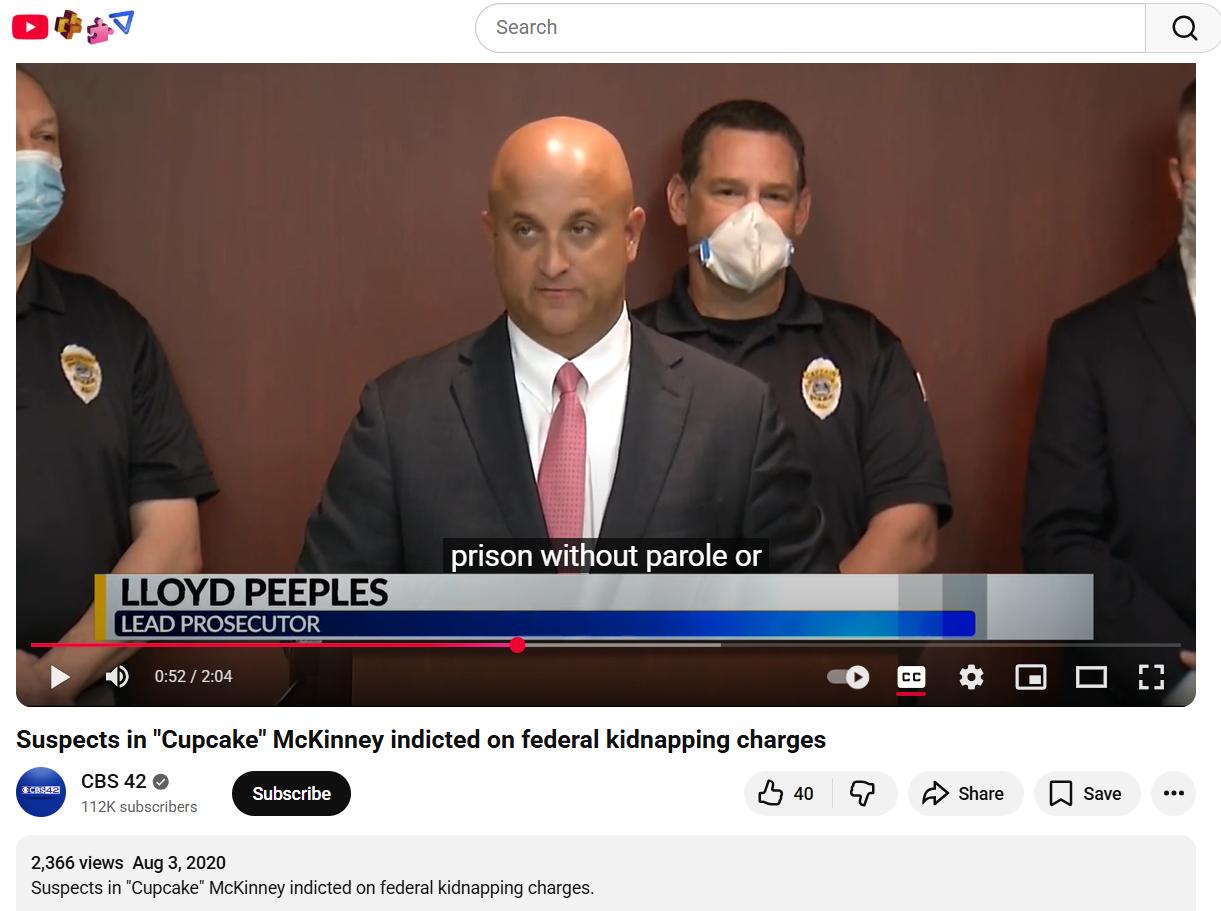Open the more actions menu

pyautogui.click(x=1174, y=794)
